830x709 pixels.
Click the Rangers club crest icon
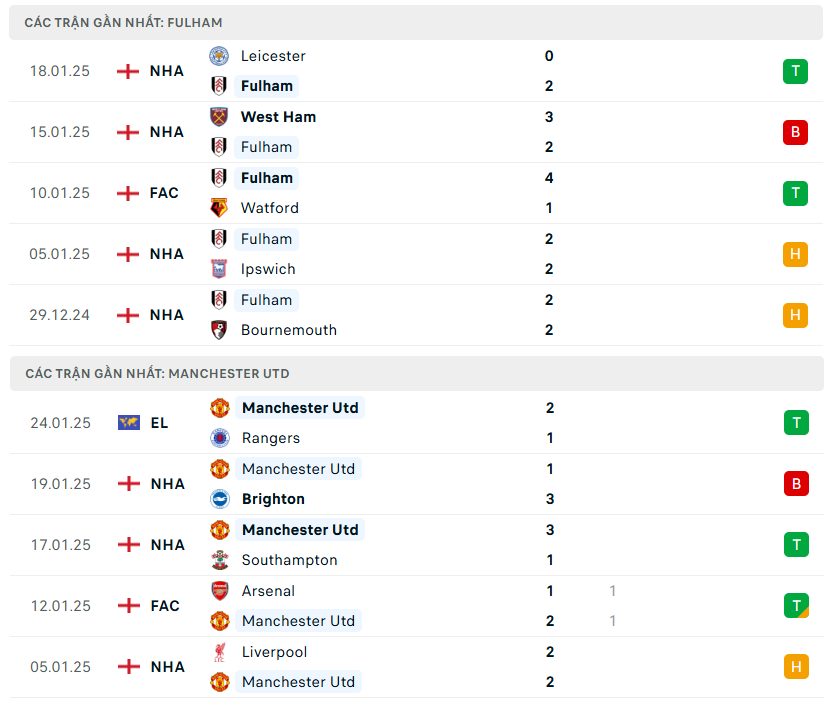point(219,438)
